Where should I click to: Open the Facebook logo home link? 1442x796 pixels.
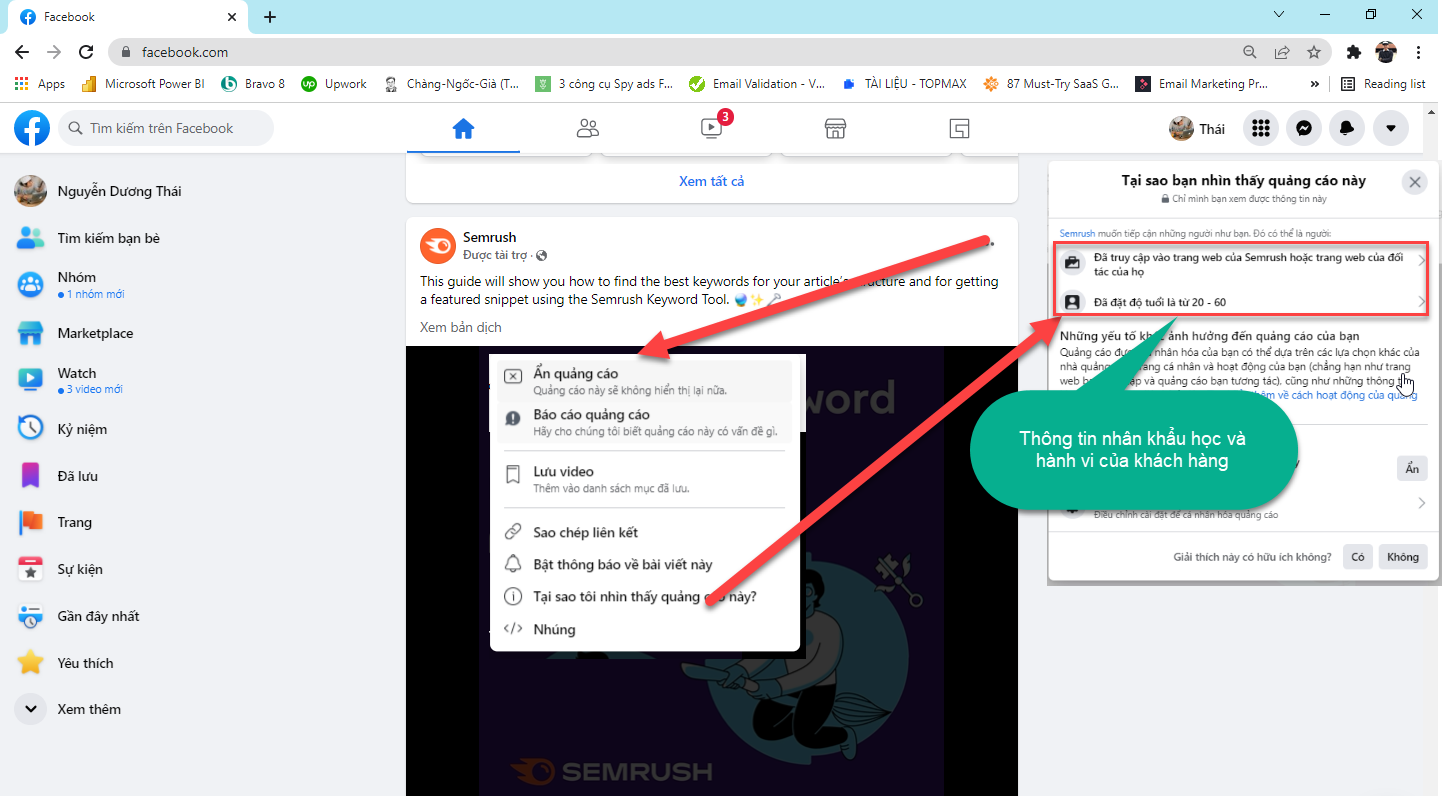click(x=31, y=128)
